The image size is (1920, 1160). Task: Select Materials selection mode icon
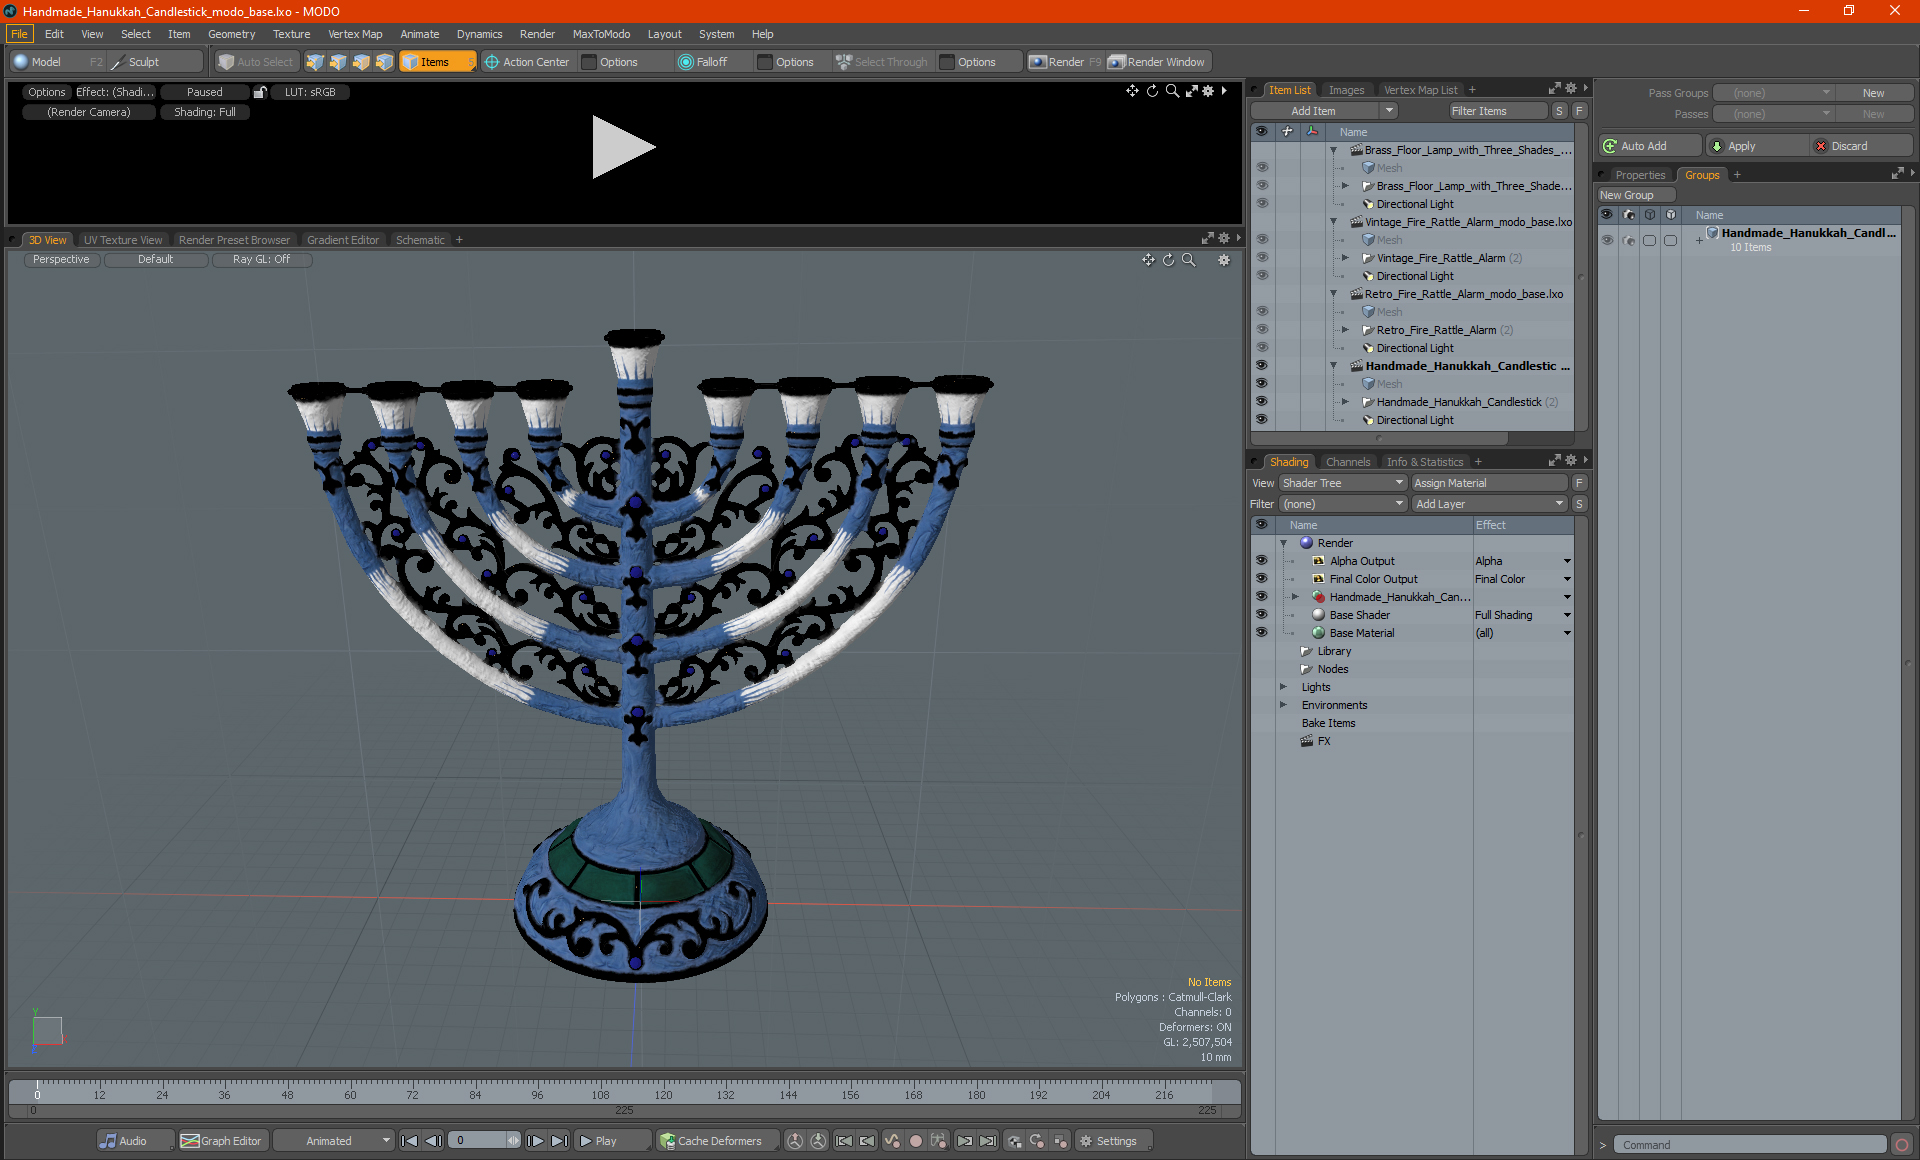[384, 62]
